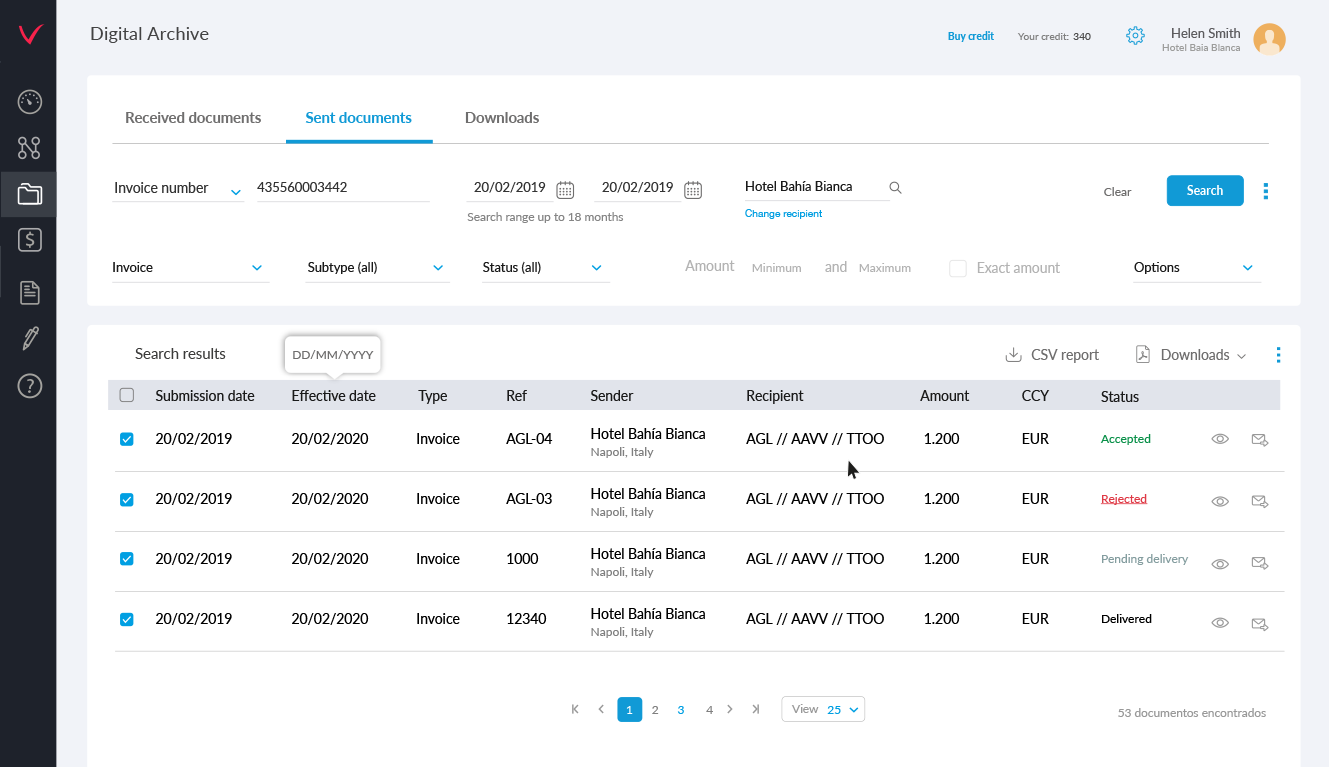Click the network nodes sidebar icon
This screenshot has width=1329, height=767.
(x=29, y=148)
